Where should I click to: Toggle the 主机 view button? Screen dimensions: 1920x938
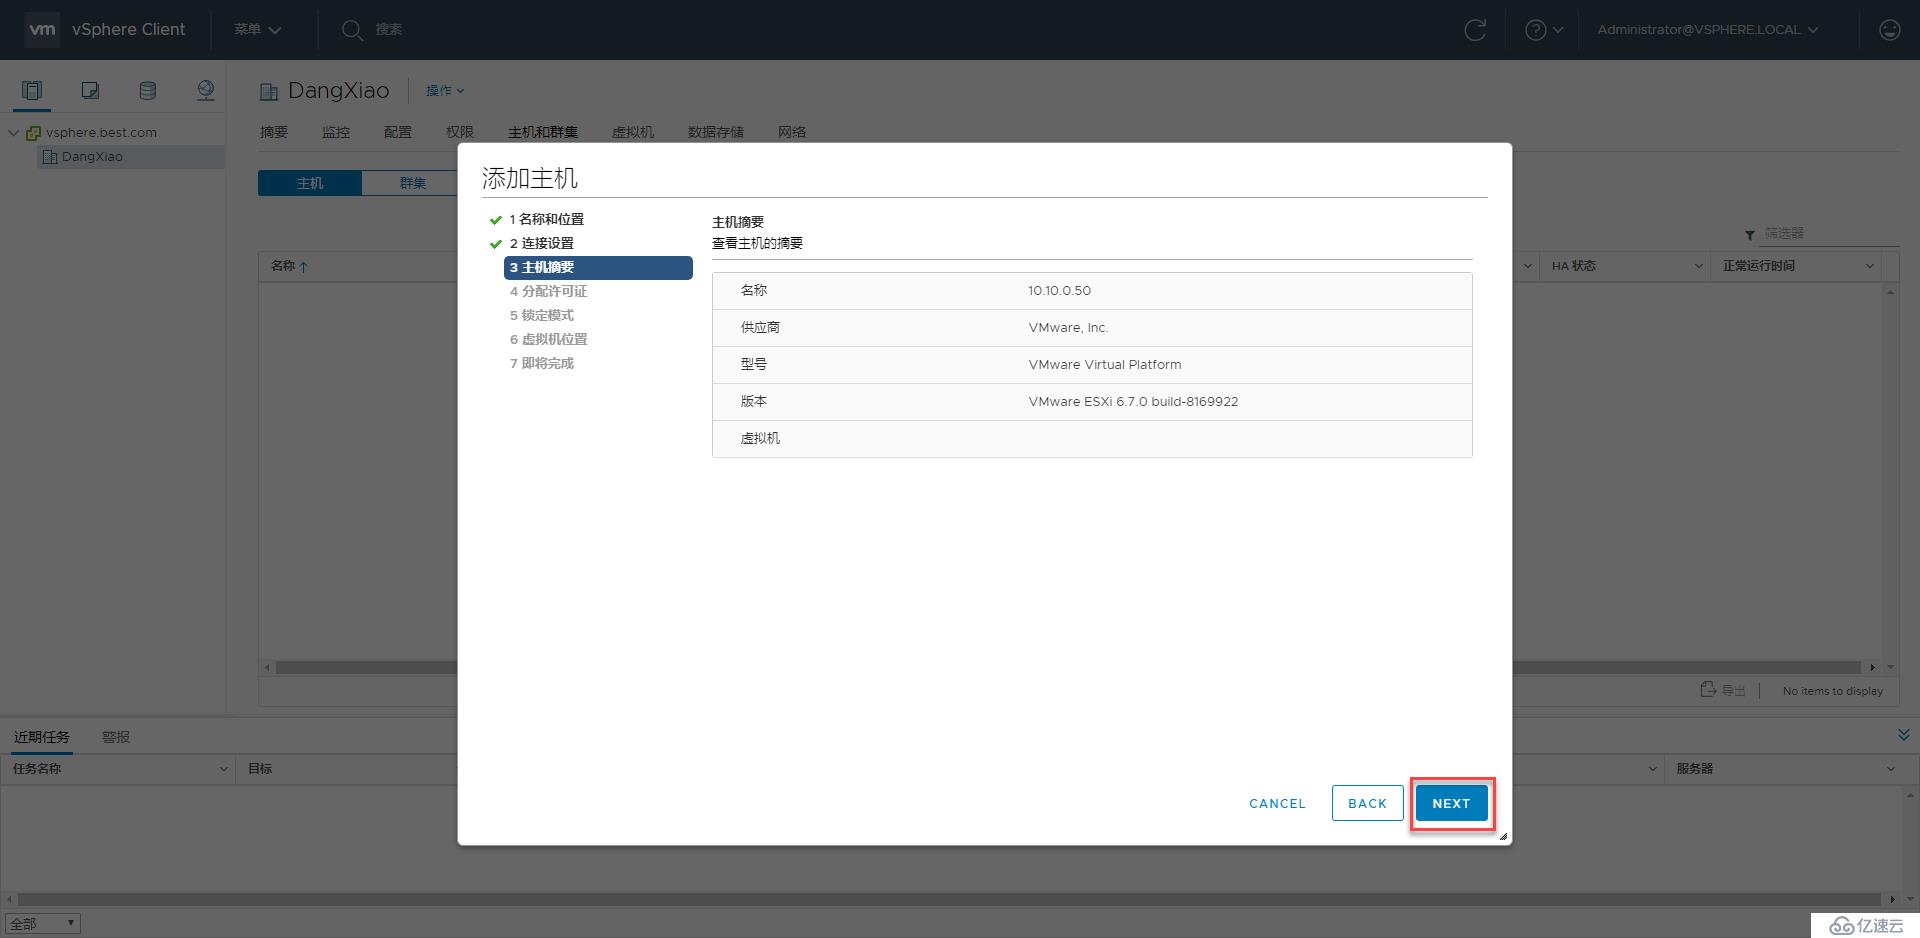[310, 183]
